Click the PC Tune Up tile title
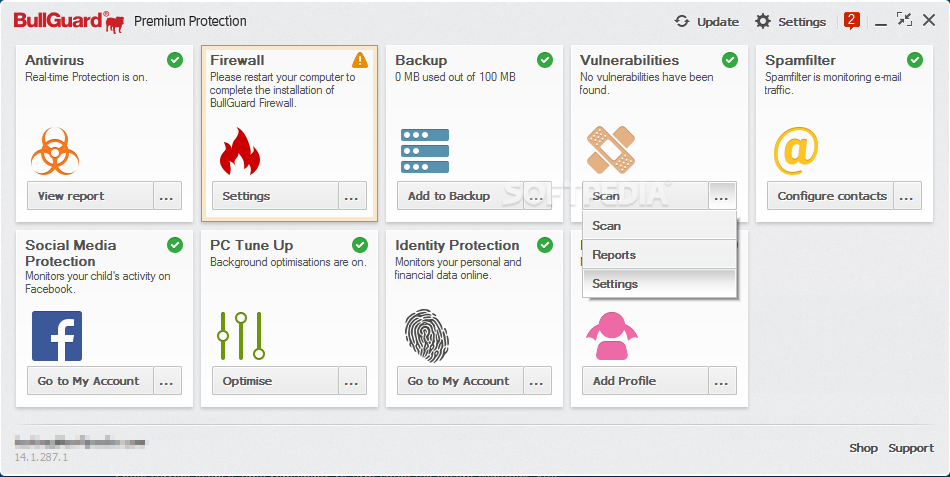The image size is (950, 477). 251,245
